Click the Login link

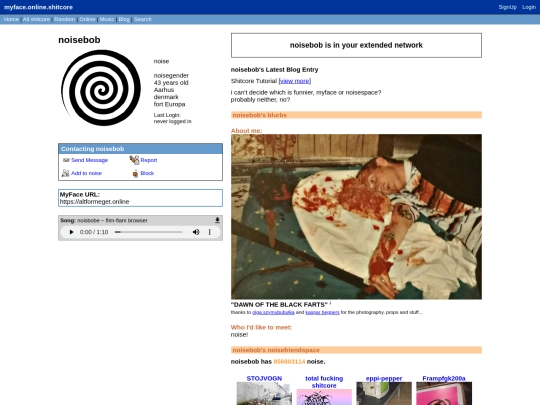[529, 7]
